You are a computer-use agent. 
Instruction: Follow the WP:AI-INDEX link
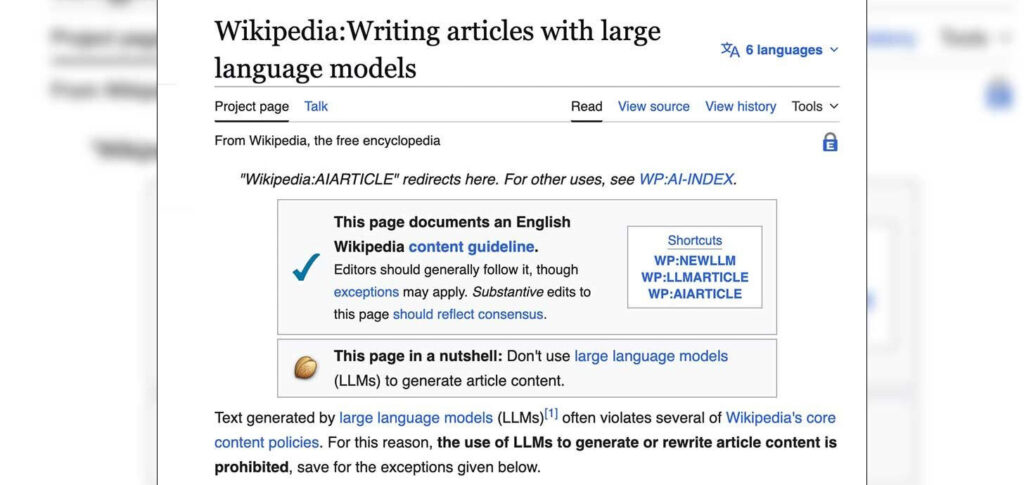(686, 180)
